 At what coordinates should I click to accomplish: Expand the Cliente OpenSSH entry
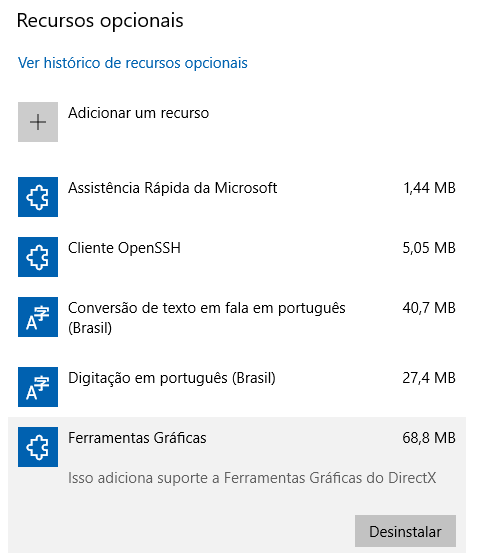click(237, 257)
